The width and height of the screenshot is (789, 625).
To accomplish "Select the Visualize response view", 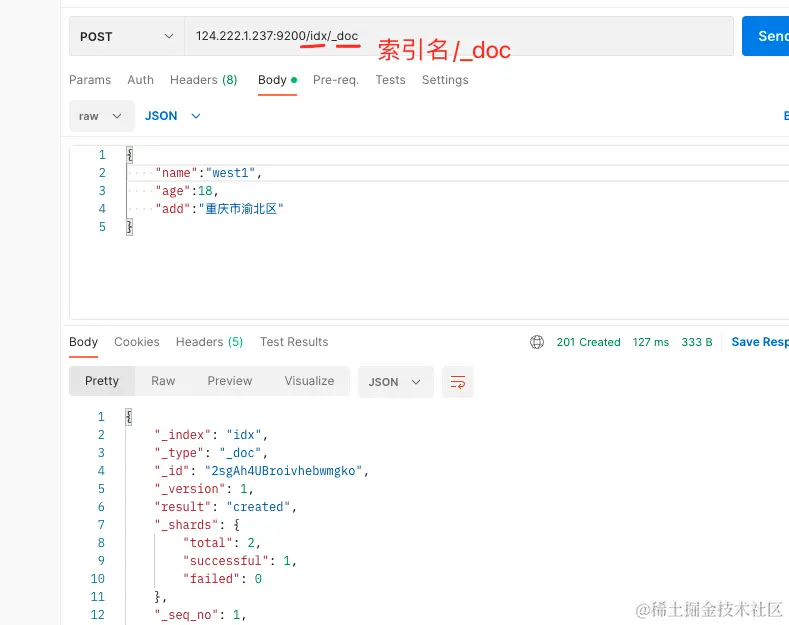I will click(x=309, y=381).
